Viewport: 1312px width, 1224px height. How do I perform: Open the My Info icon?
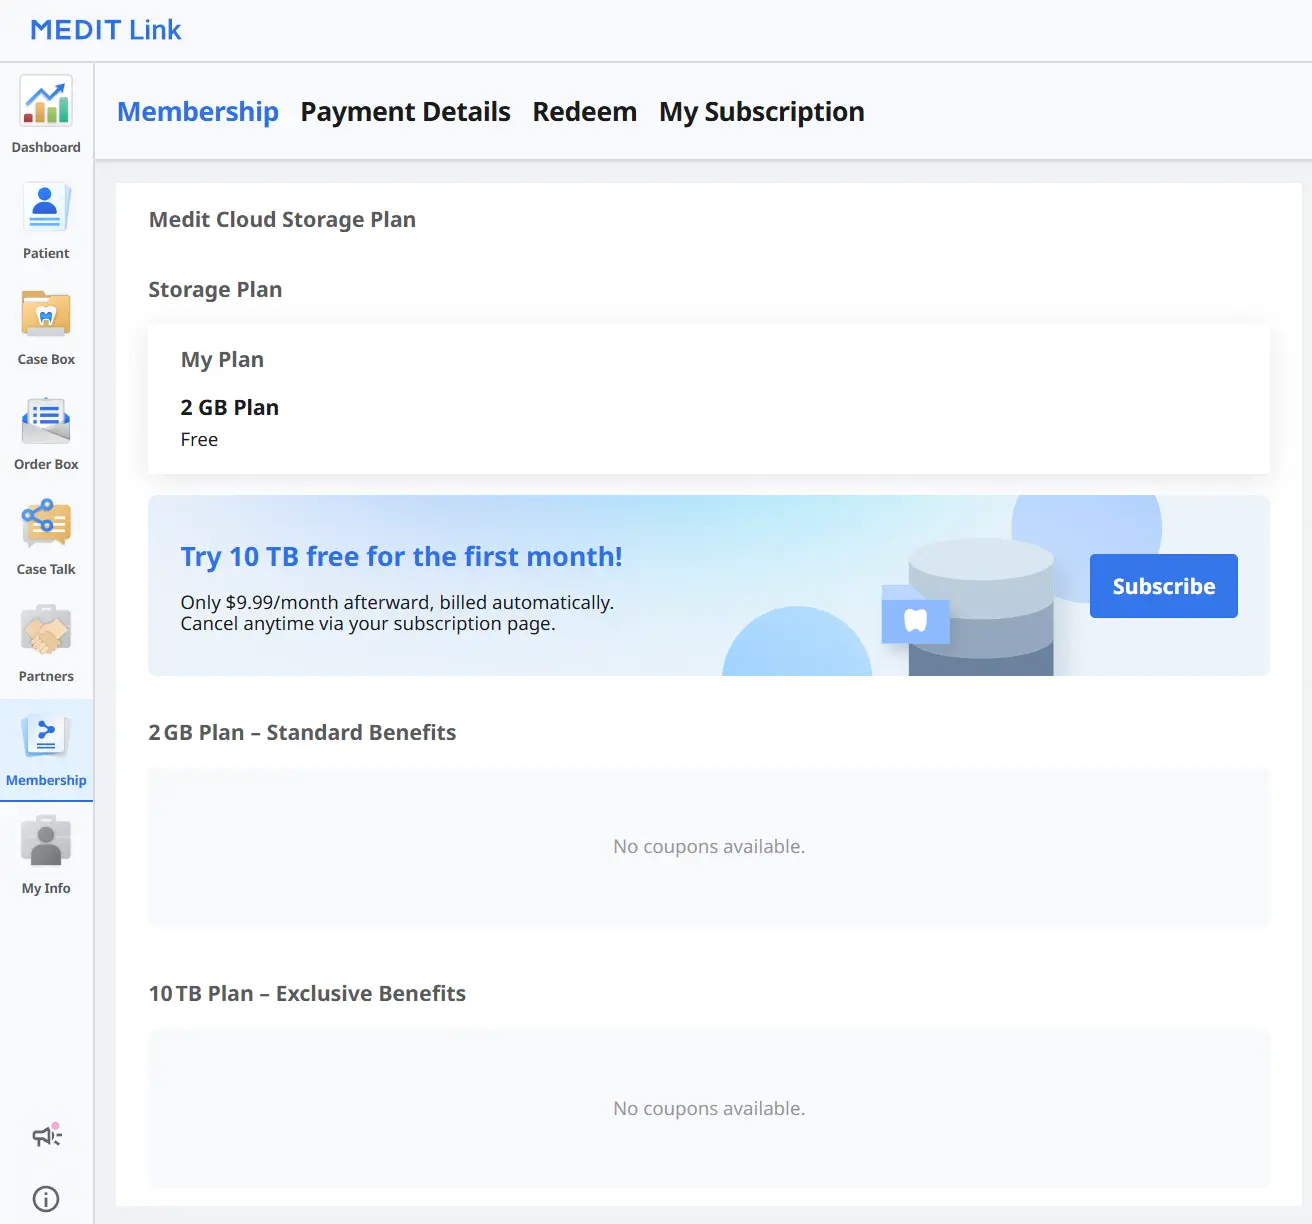click(x=46, y=841)
